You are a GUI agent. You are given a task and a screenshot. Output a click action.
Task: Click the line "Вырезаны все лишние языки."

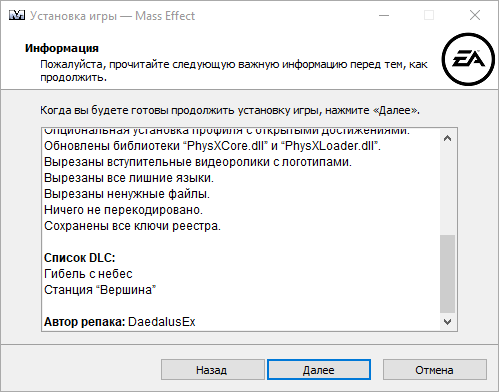[129, 178]
